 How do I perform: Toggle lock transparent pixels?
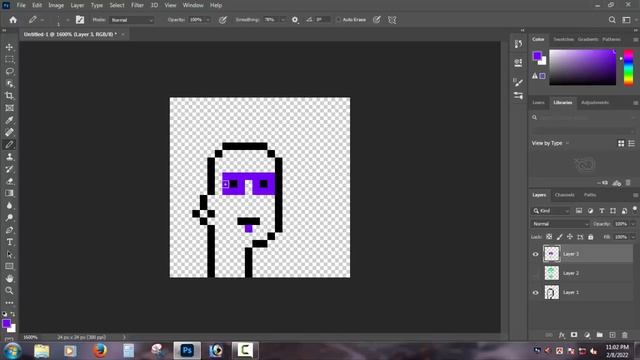549,237
